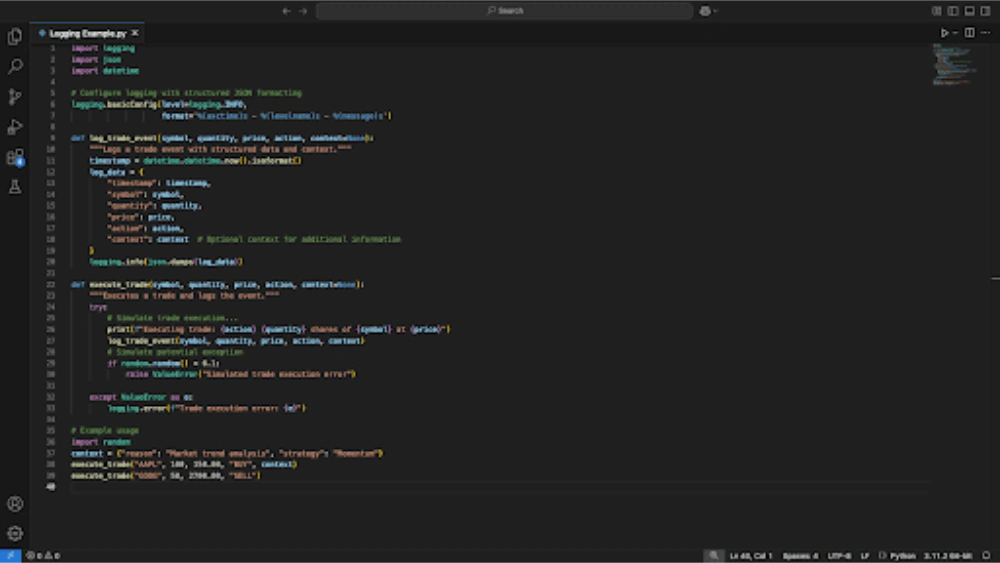The height and width of the screenshot is (563, 1000).
Task: Click the execute_trade GOOG line
Action: tap(166, 476)
